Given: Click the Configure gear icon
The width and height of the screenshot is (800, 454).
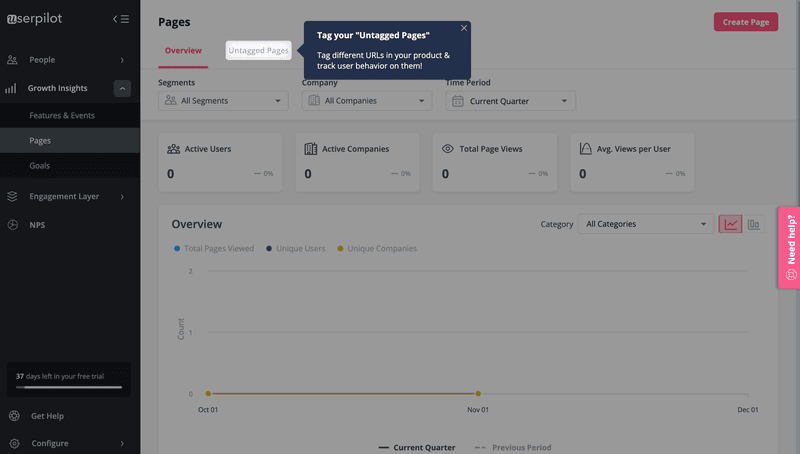Looking at the screenshot, I should [x=14, y=443].
